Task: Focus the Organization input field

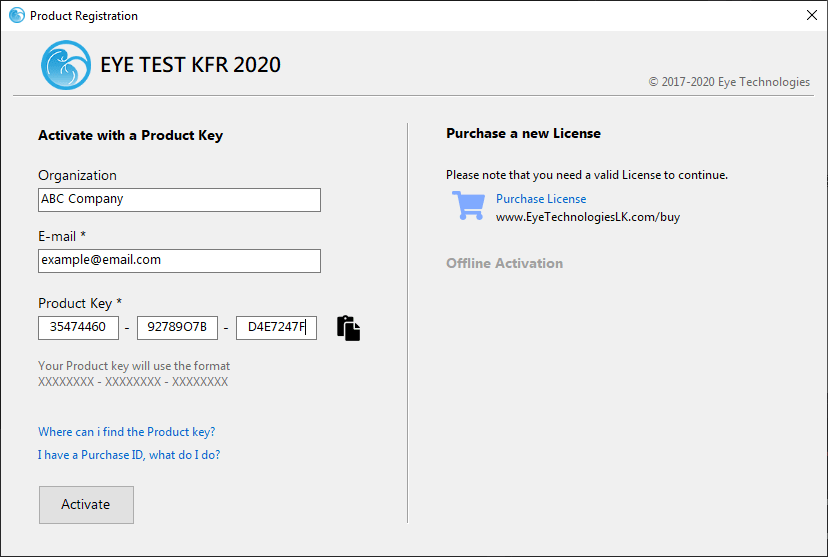Action: 180,200
